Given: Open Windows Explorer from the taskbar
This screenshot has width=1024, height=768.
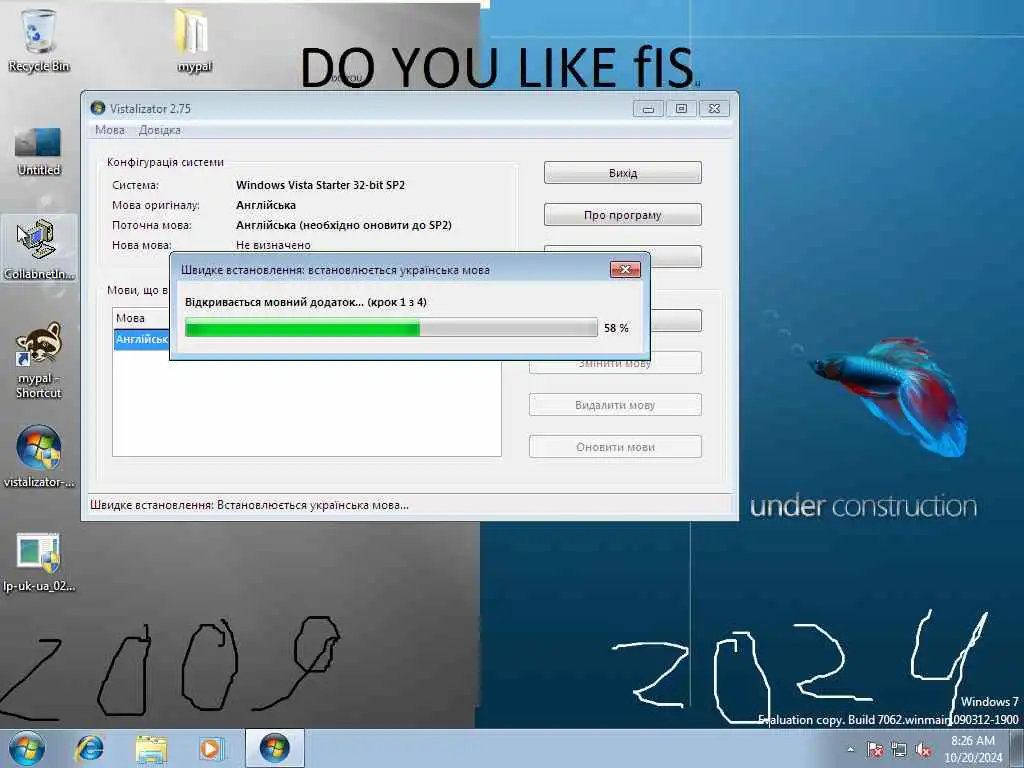Looking at the screenshot, I should tap(151, 748).
